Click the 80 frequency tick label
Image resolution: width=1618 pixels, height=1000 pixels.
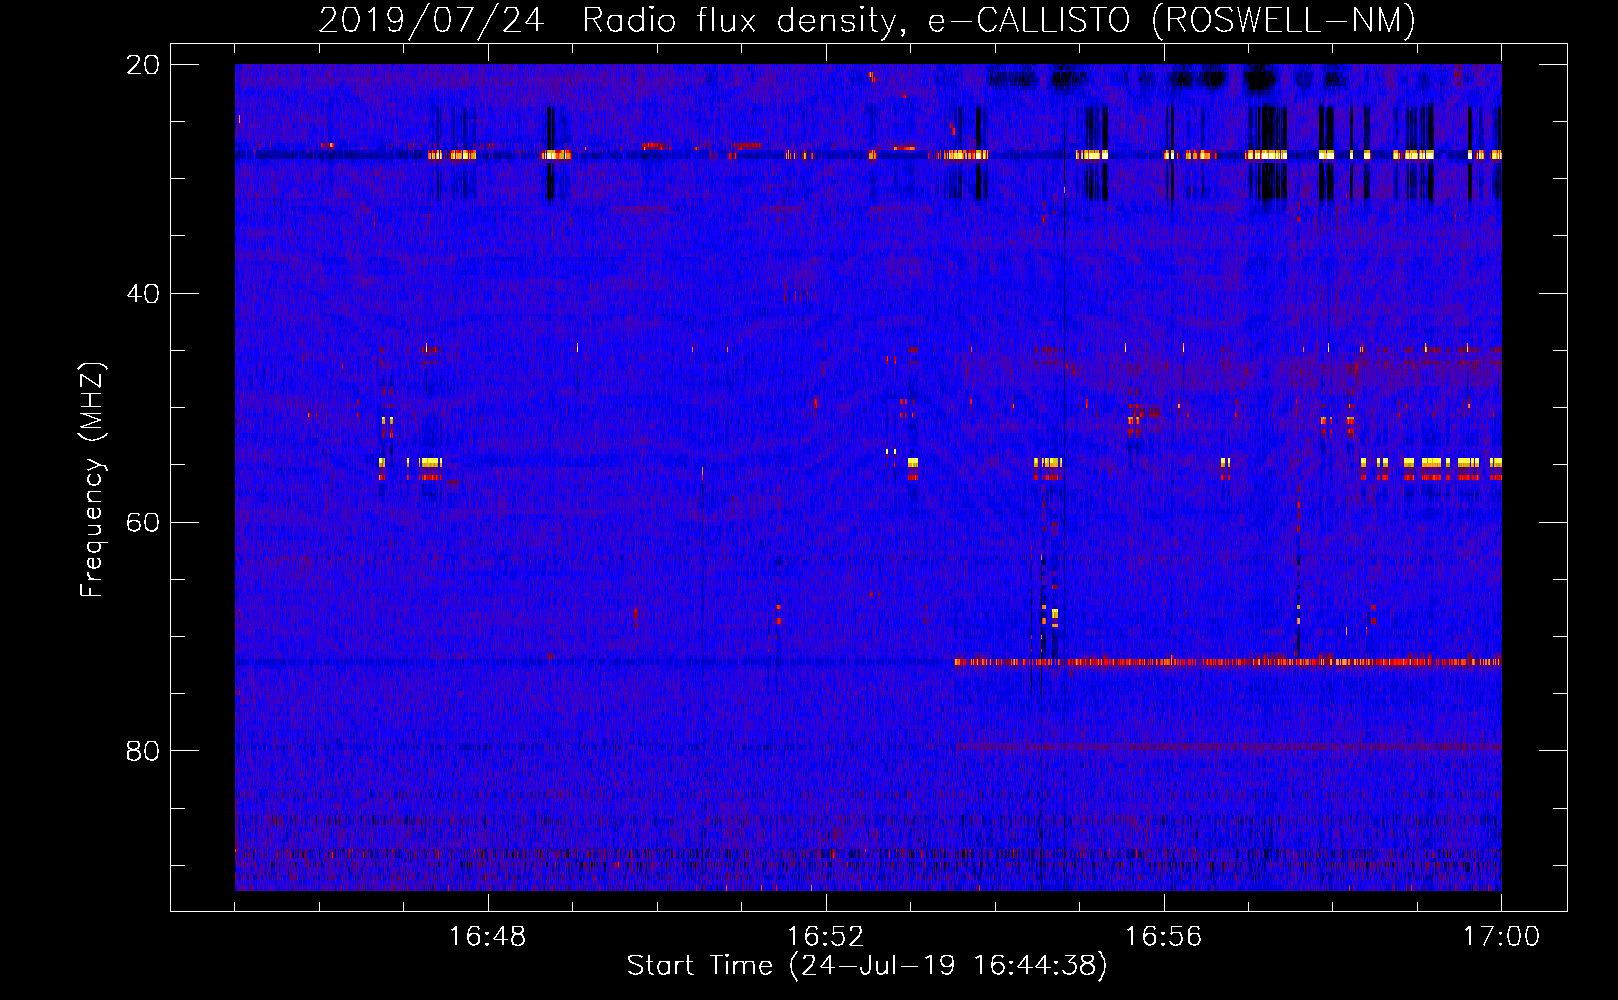143,751
